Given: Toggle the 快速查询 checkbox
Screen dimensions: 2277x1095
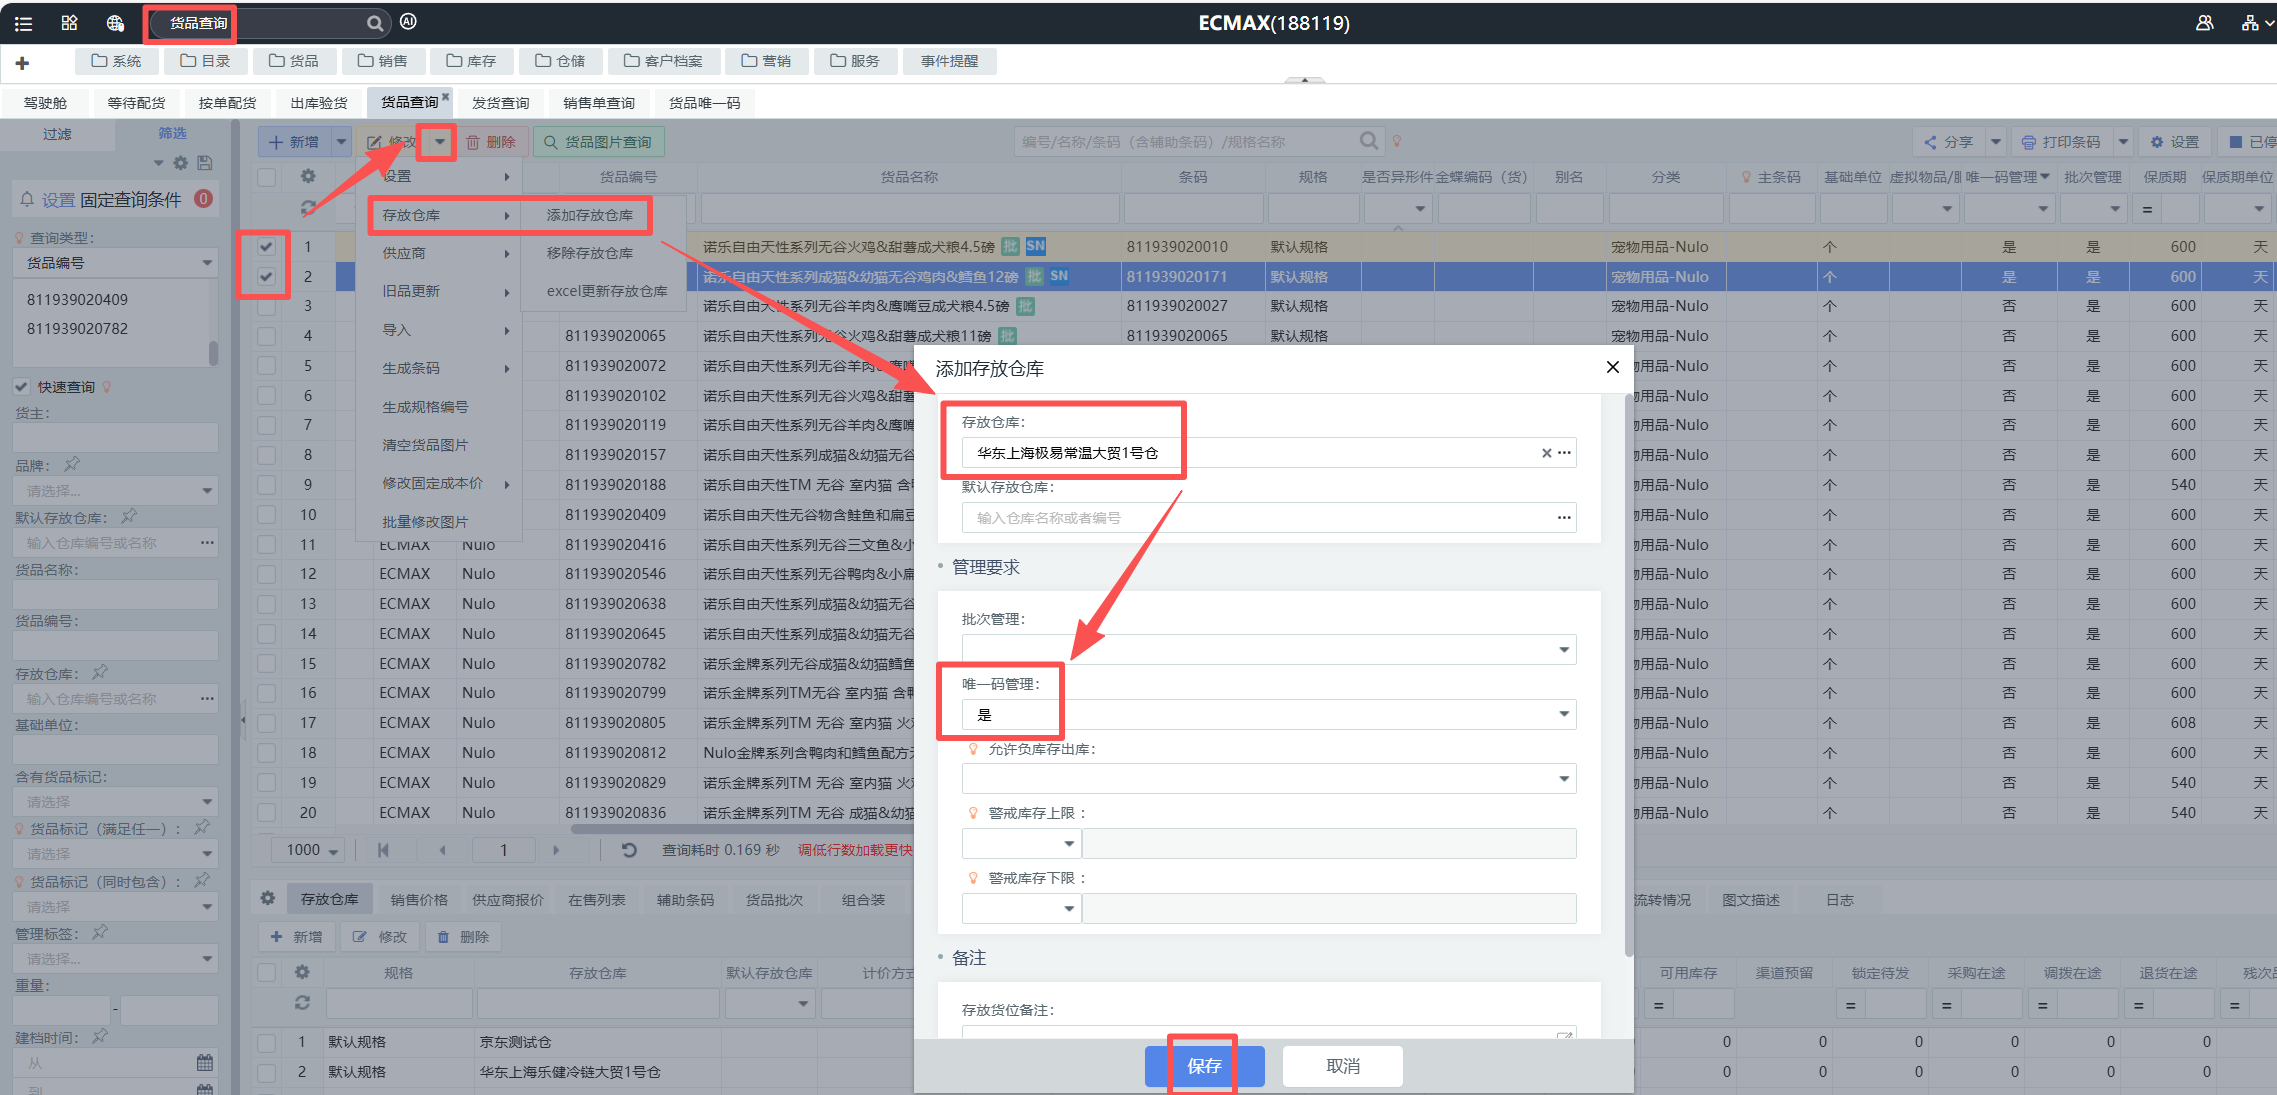Looking at the screenshot, I should click(x=21, y=387).
